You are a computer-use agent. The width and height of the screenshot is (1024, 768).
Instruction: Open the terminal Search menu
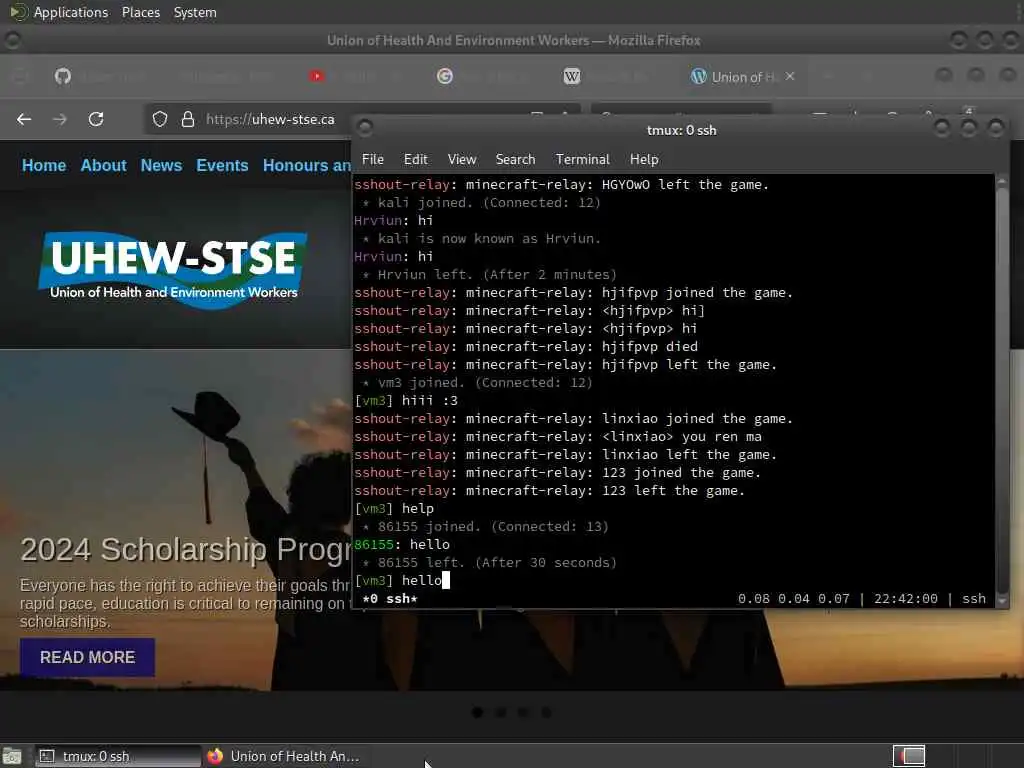click(x=515, y=159)
